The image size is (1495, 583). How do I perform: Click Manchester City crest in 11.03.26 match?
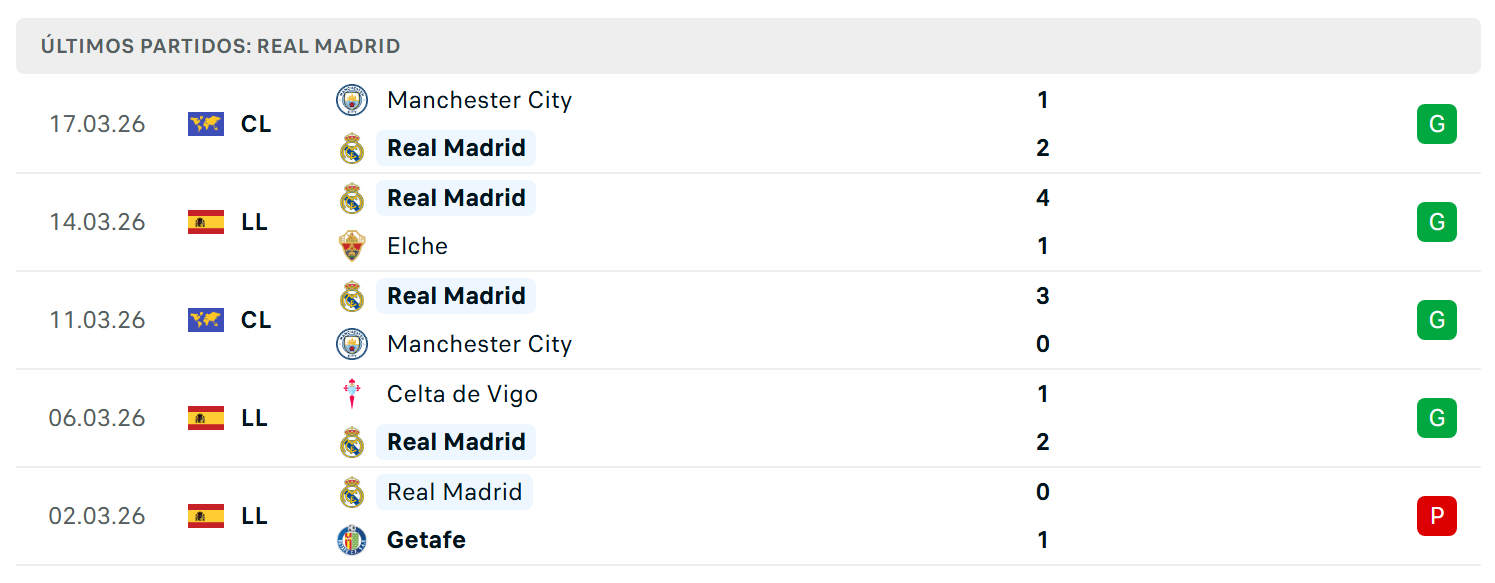click(x=352, y=344)
